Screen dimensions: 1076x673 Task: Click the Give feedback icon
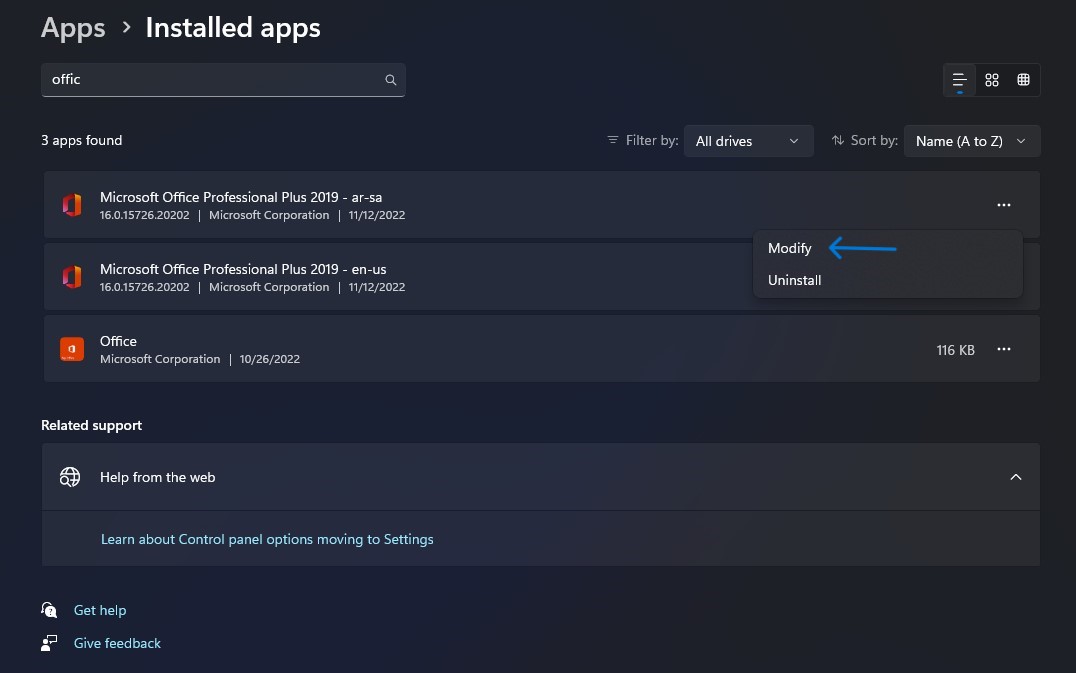(x=49, y=643)
